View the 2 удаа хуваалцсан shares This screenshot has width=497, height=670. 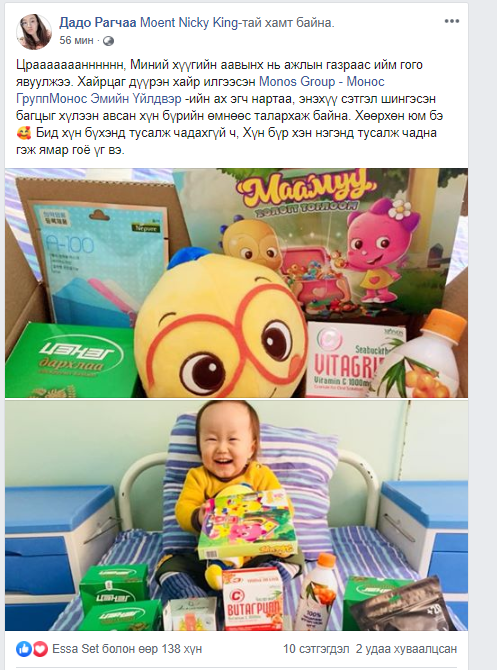(406, 649)
